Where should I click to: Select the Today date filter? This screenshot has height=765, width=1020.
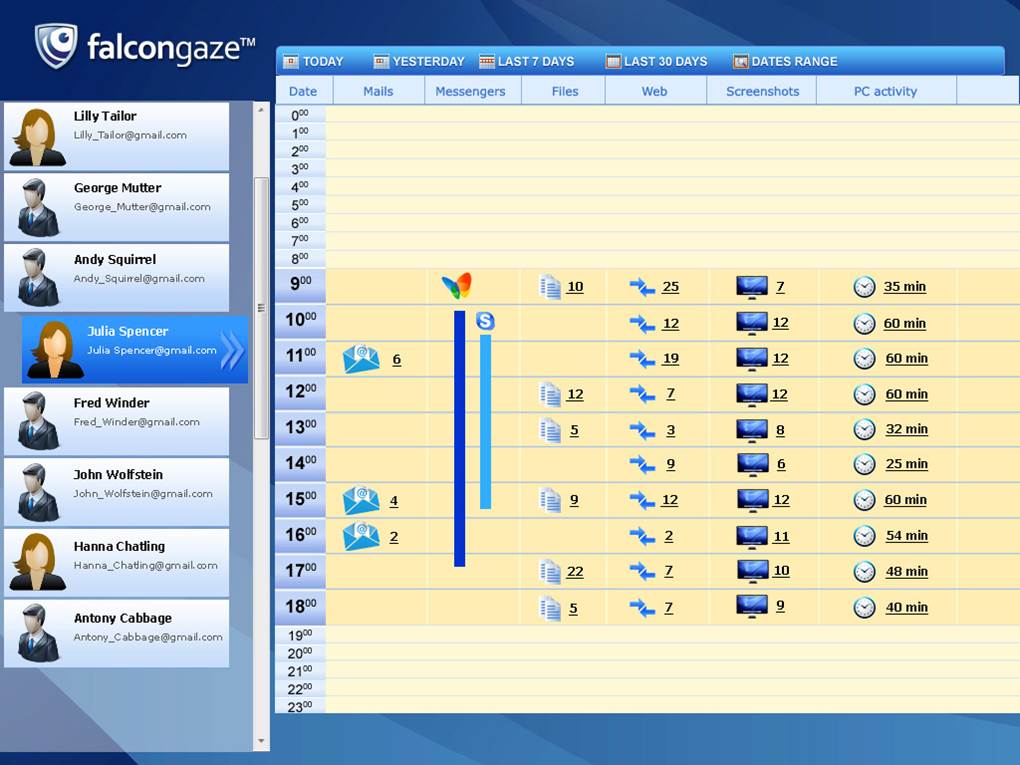pos(313,61)
